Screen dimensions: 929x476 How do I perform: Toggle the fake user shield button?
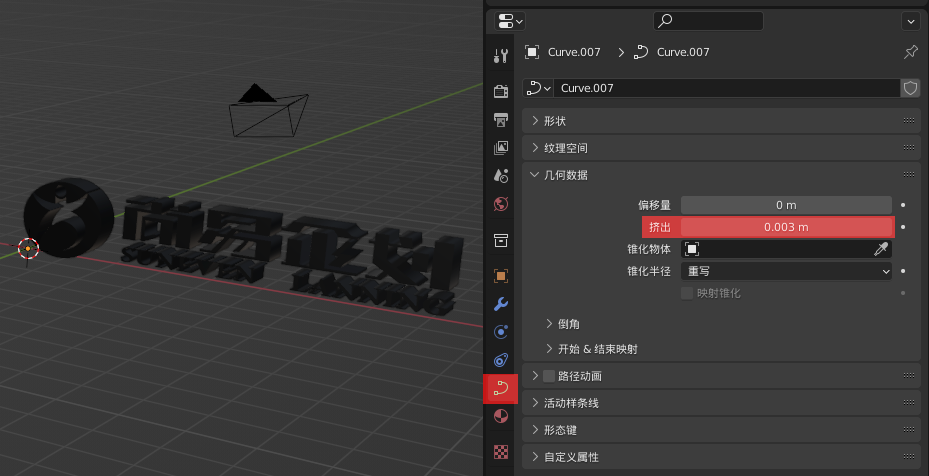click(x=910, y=88)
